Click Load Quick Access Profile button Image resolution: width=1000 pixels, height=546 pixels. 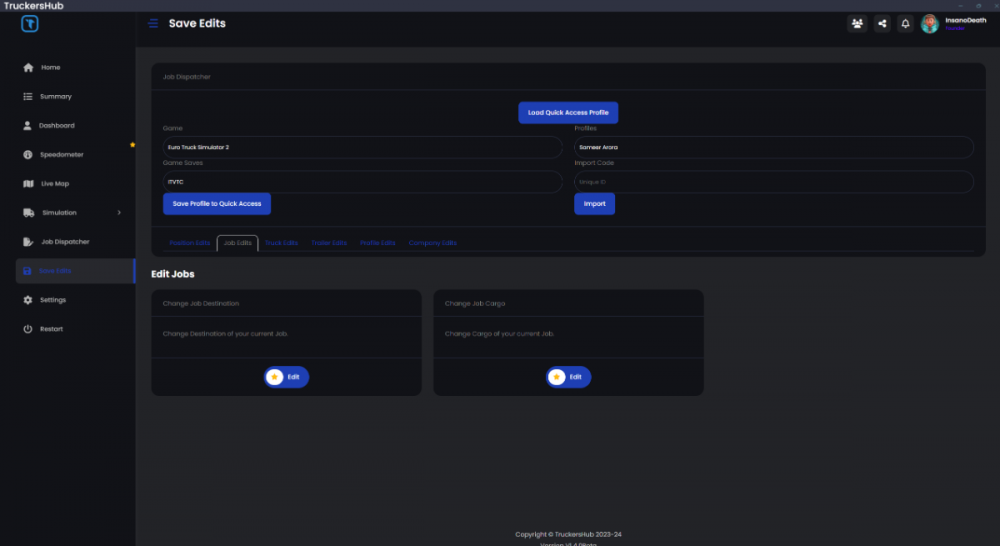tap(568, 113)
